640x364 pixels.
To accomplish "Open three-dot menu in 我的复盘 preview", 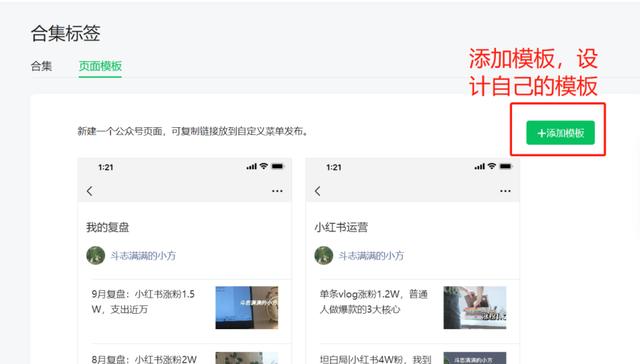I will pos(277,191).
